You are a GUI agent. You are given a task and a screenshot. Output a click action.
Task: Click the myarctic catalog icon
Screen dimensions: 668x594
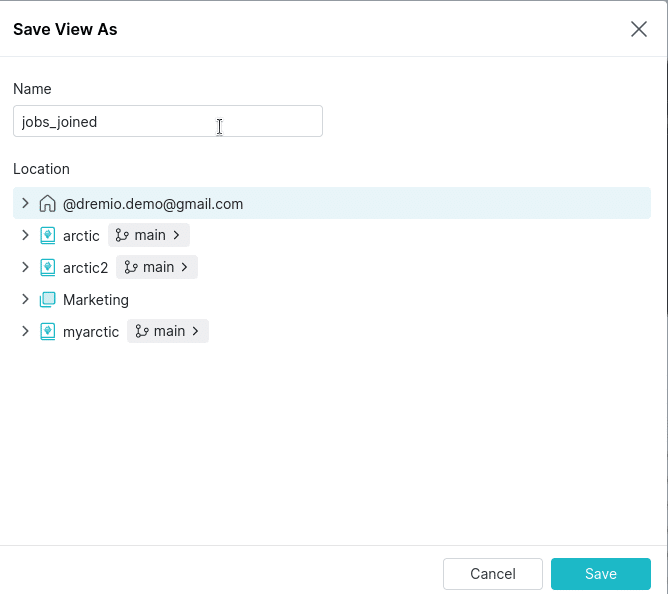click(47, 332)
